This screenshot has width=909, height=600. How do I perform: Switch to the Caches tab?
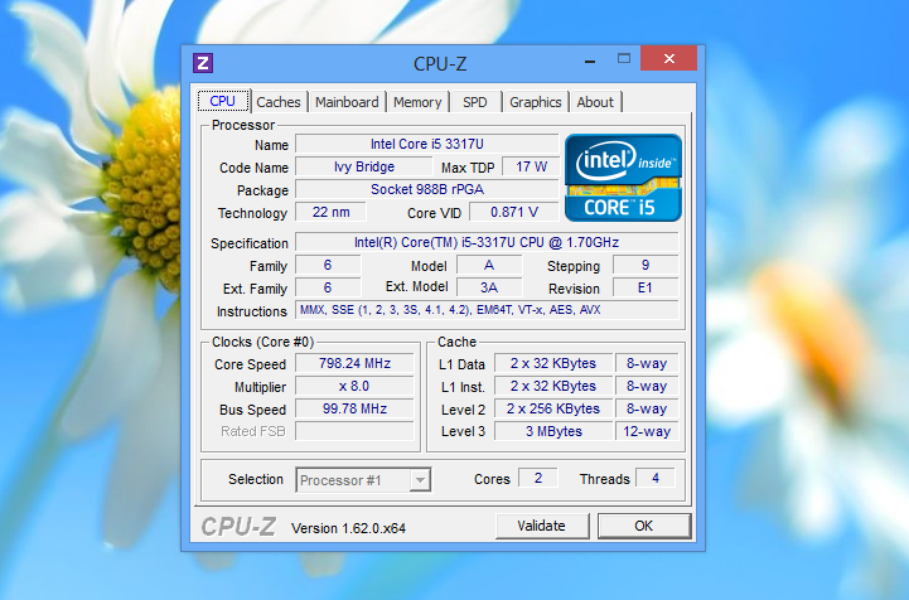point(278,102)
